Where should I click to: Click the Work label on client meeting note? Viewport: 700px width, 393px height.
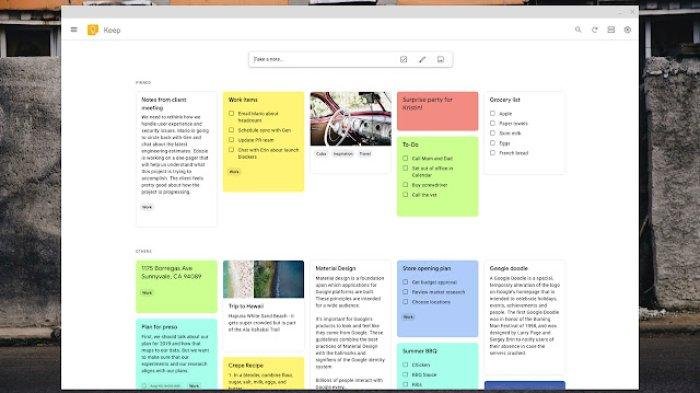147,207
